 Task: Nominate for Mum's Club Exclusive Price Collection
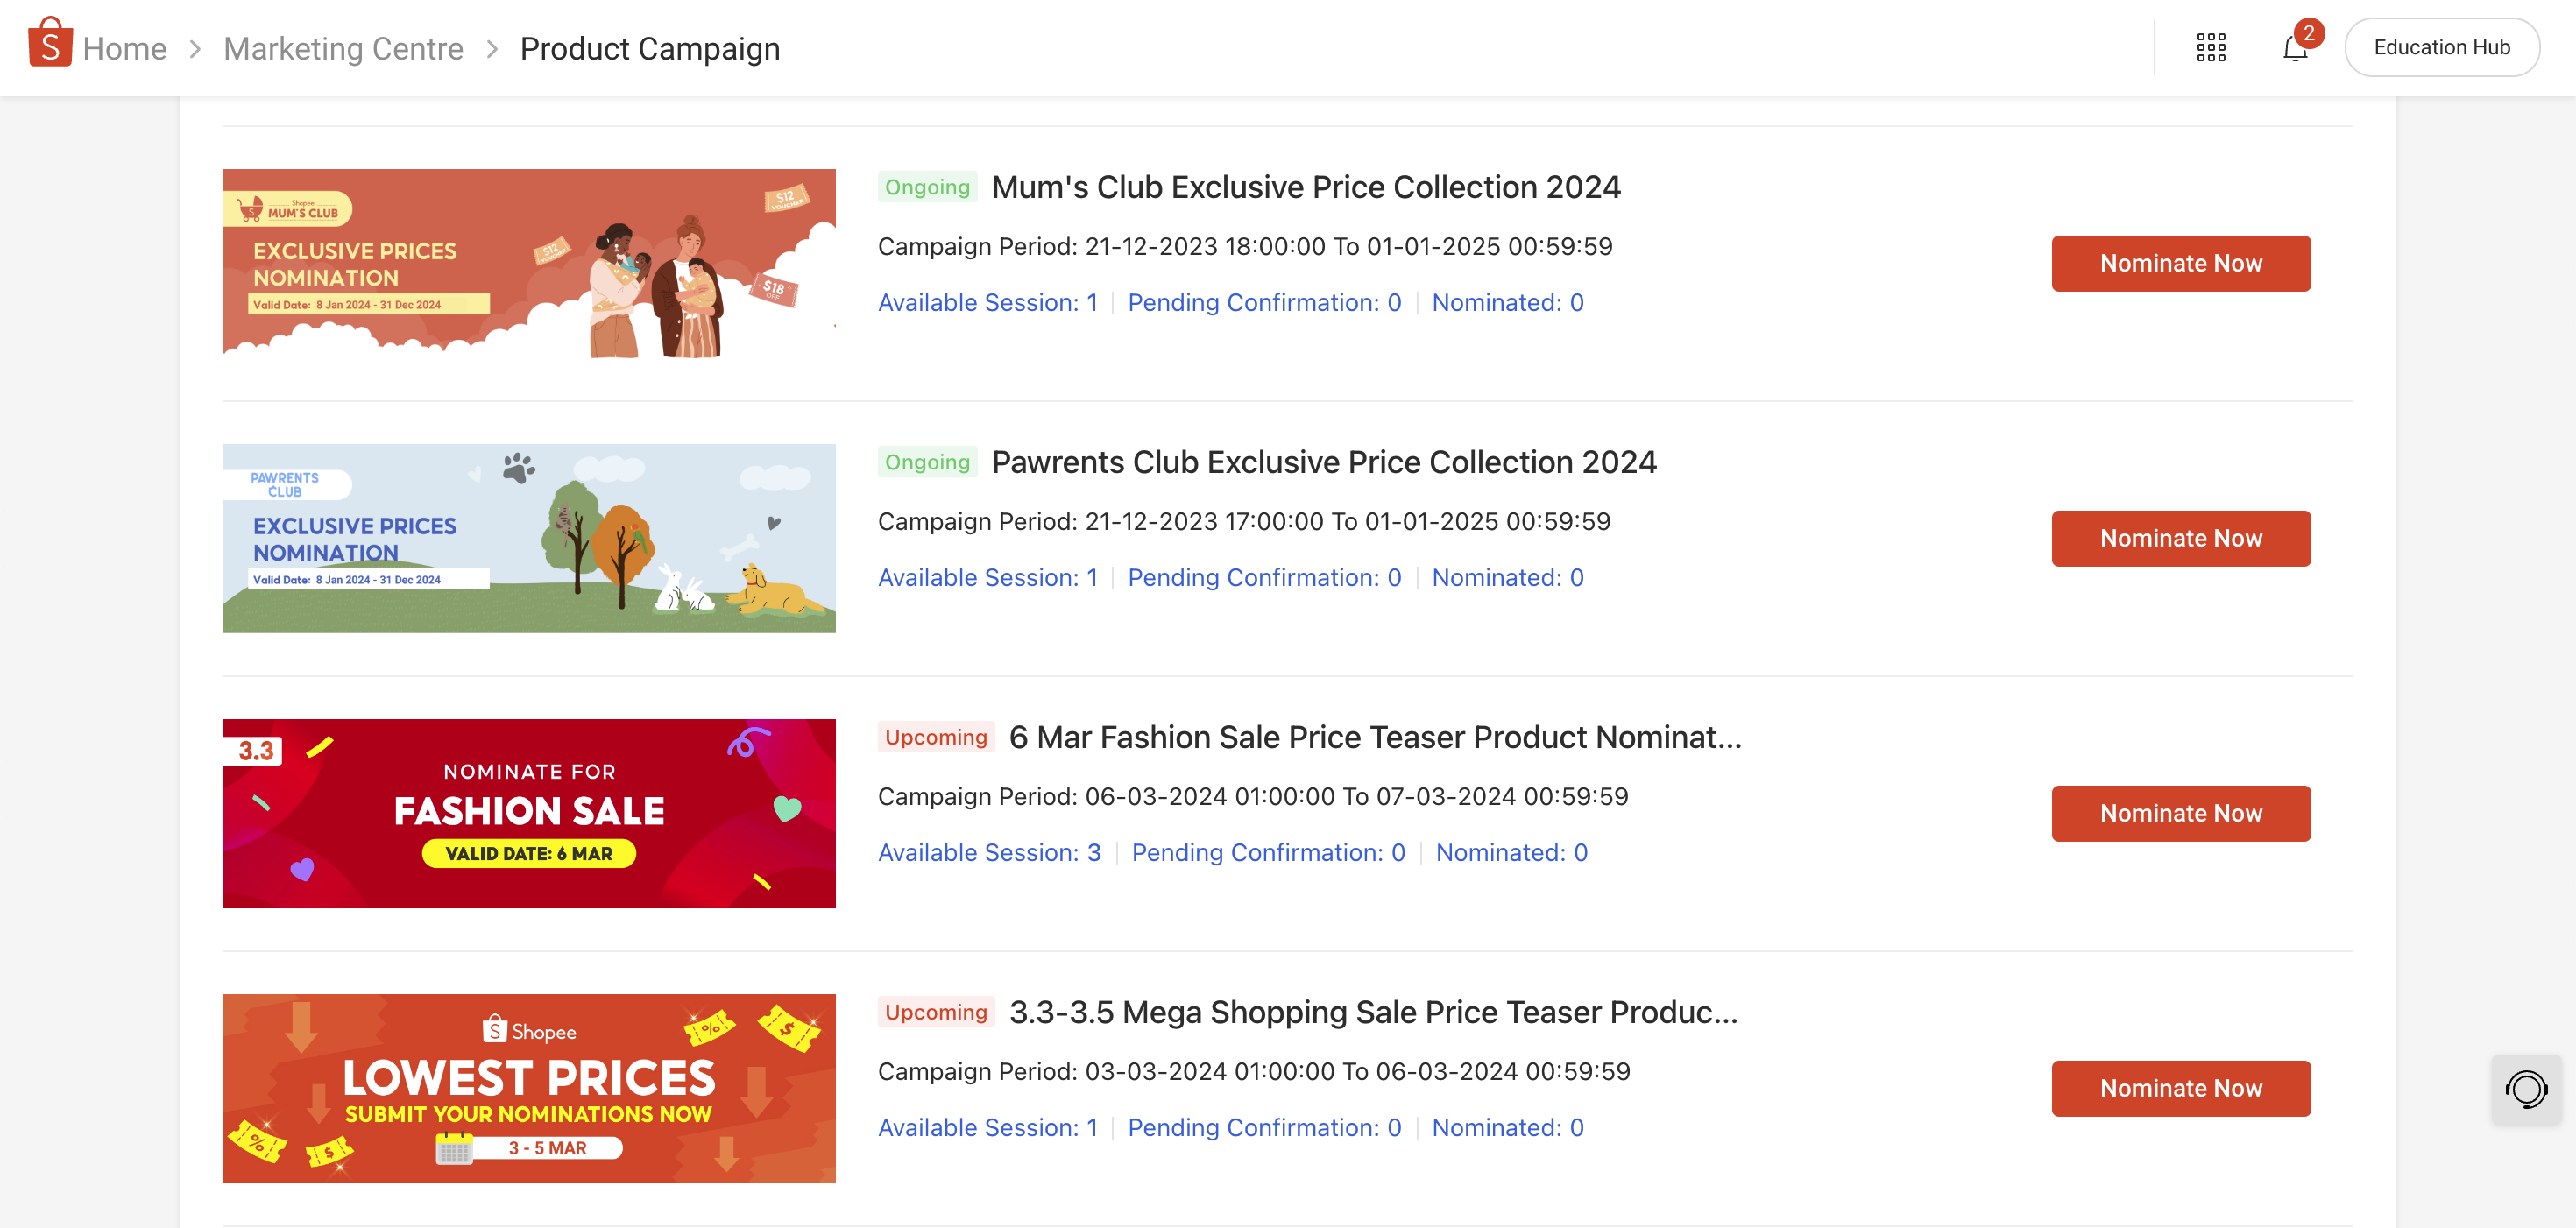tap(2180, 263)
